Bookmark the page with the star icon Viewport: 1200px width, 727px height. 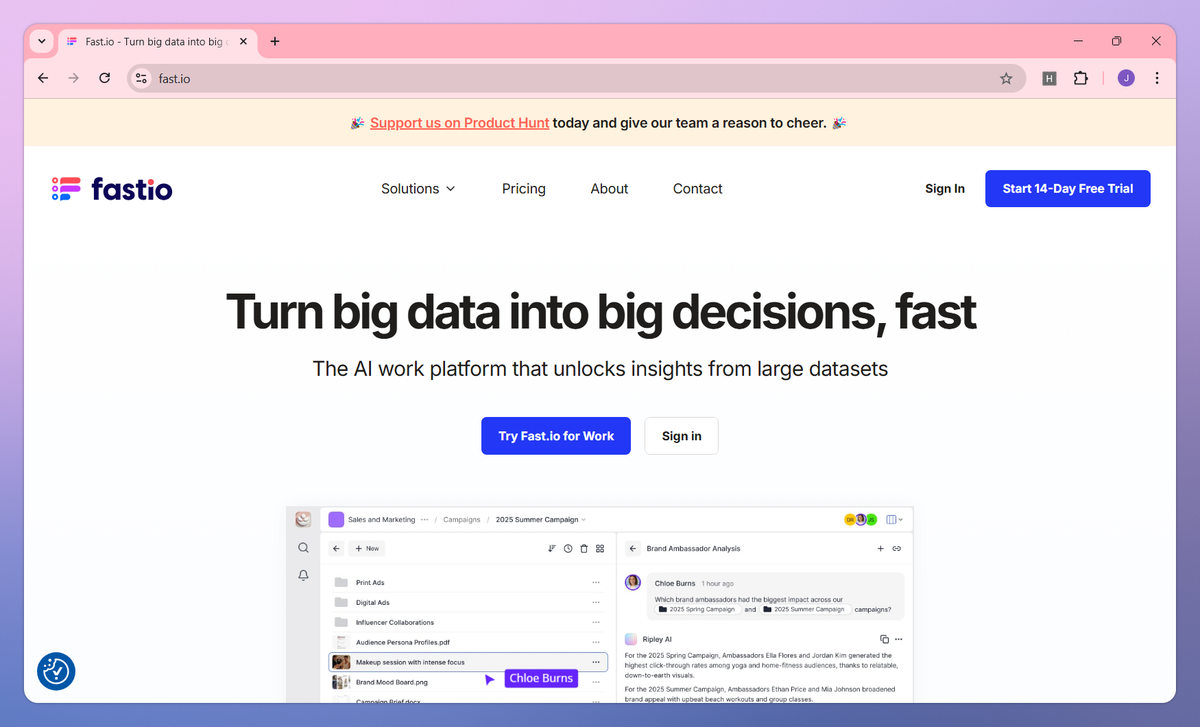[1006, 78]
